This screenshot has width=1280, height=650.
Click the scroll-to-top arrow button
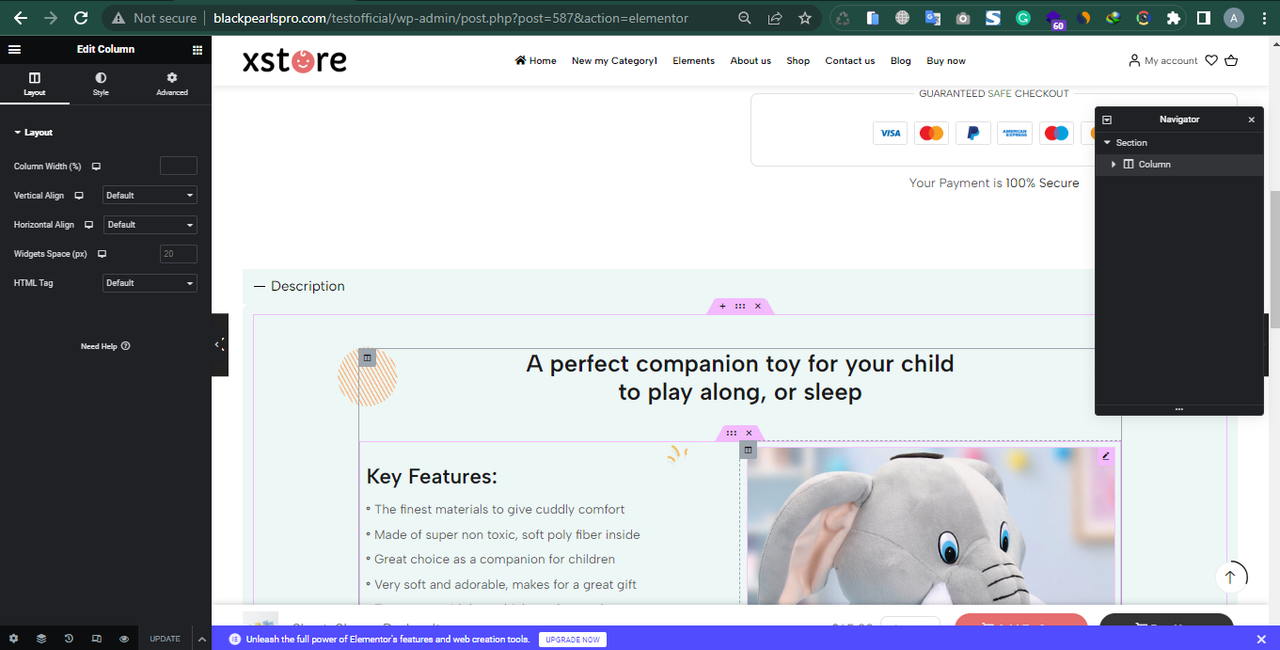(1230, 577)
